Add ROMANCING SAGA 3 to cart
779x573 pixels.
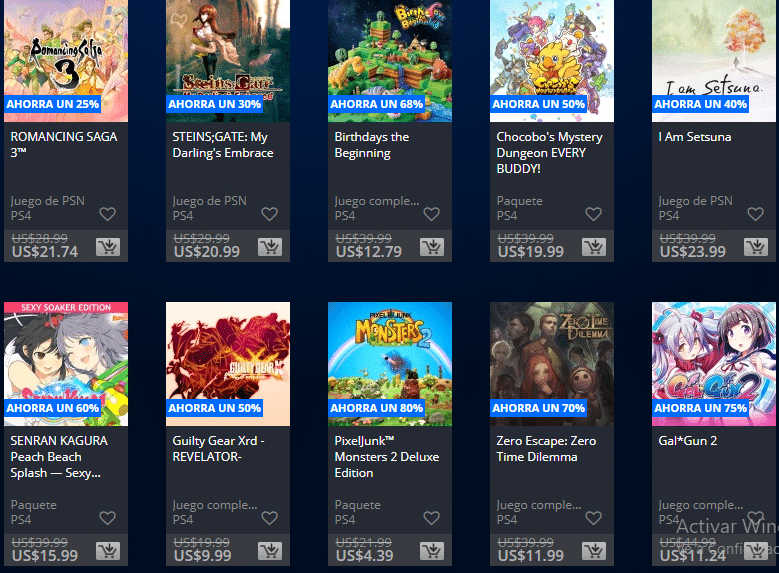tap(108, 246)
